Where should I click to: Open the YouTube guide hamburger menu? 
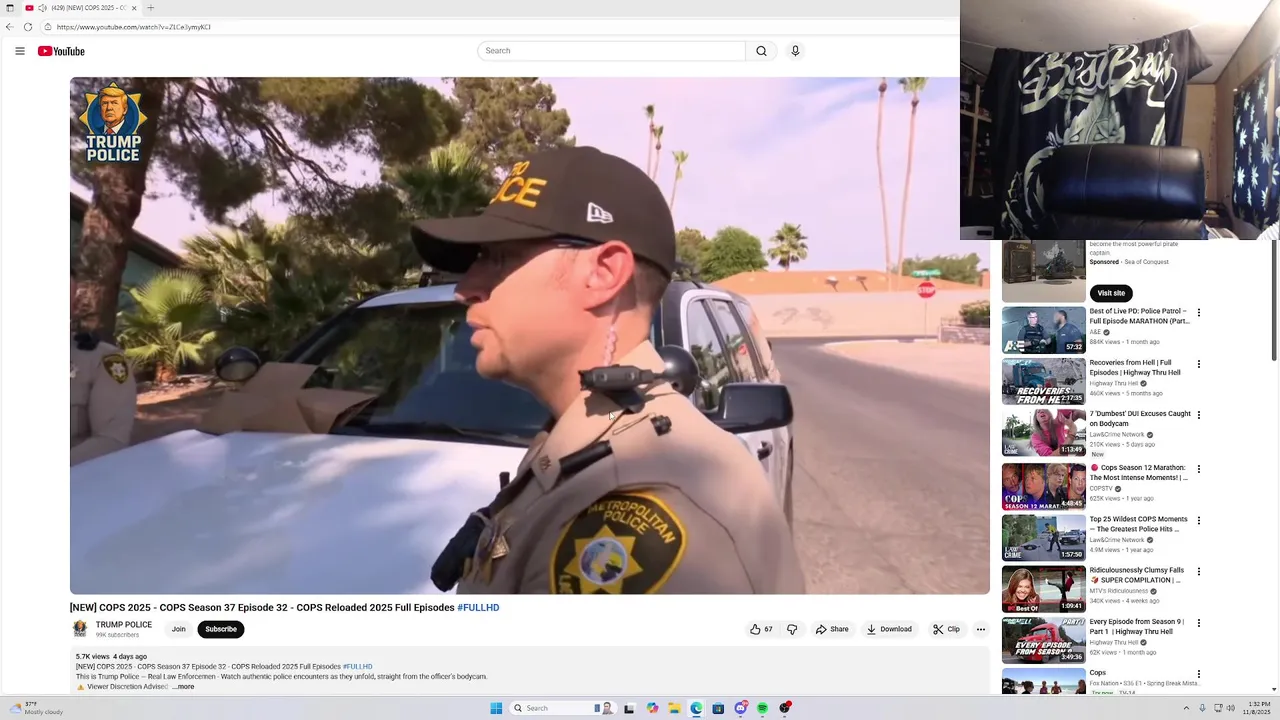click(x=19, y=51)
